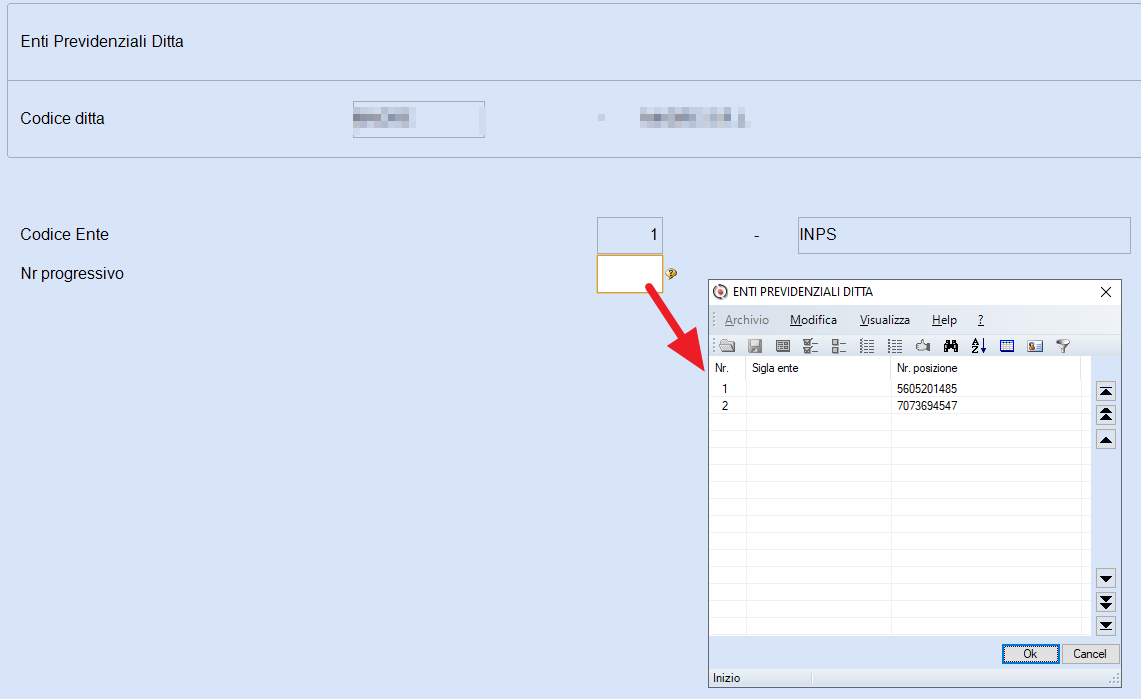The height and width of the screenshot is (699, 1141).
Task: Jump to first record with top arrow
Action: click(x=1106, y=391)
